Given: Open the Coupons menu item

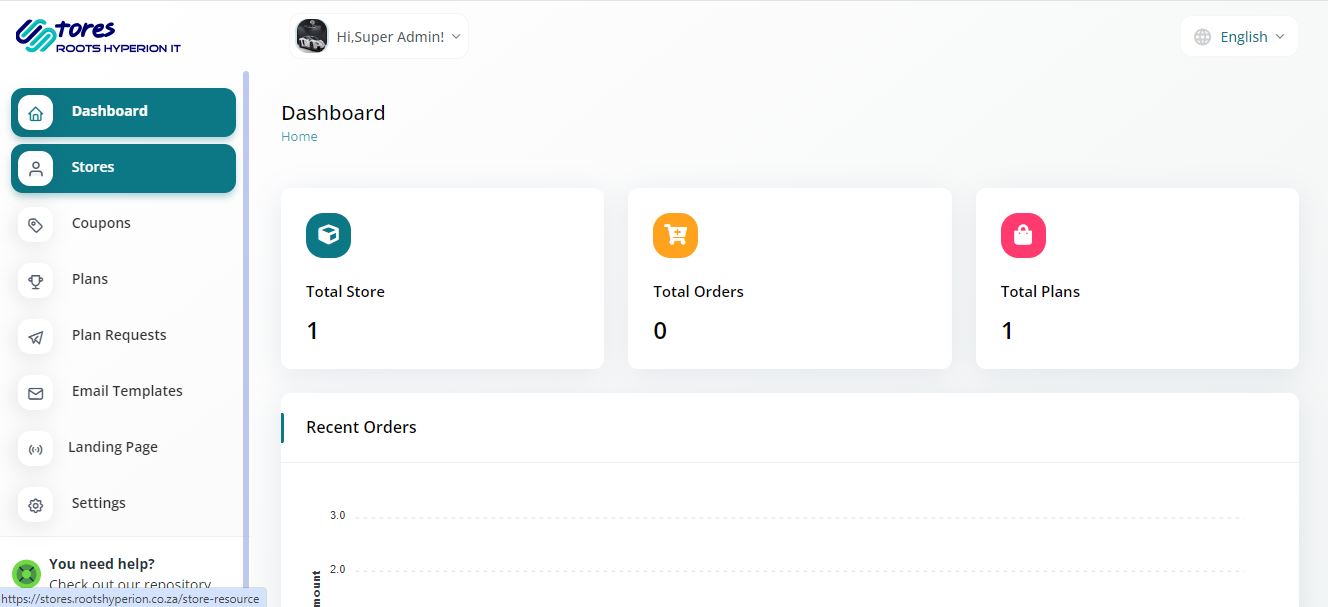Looking at the screenshot, I should pos(101,223).
